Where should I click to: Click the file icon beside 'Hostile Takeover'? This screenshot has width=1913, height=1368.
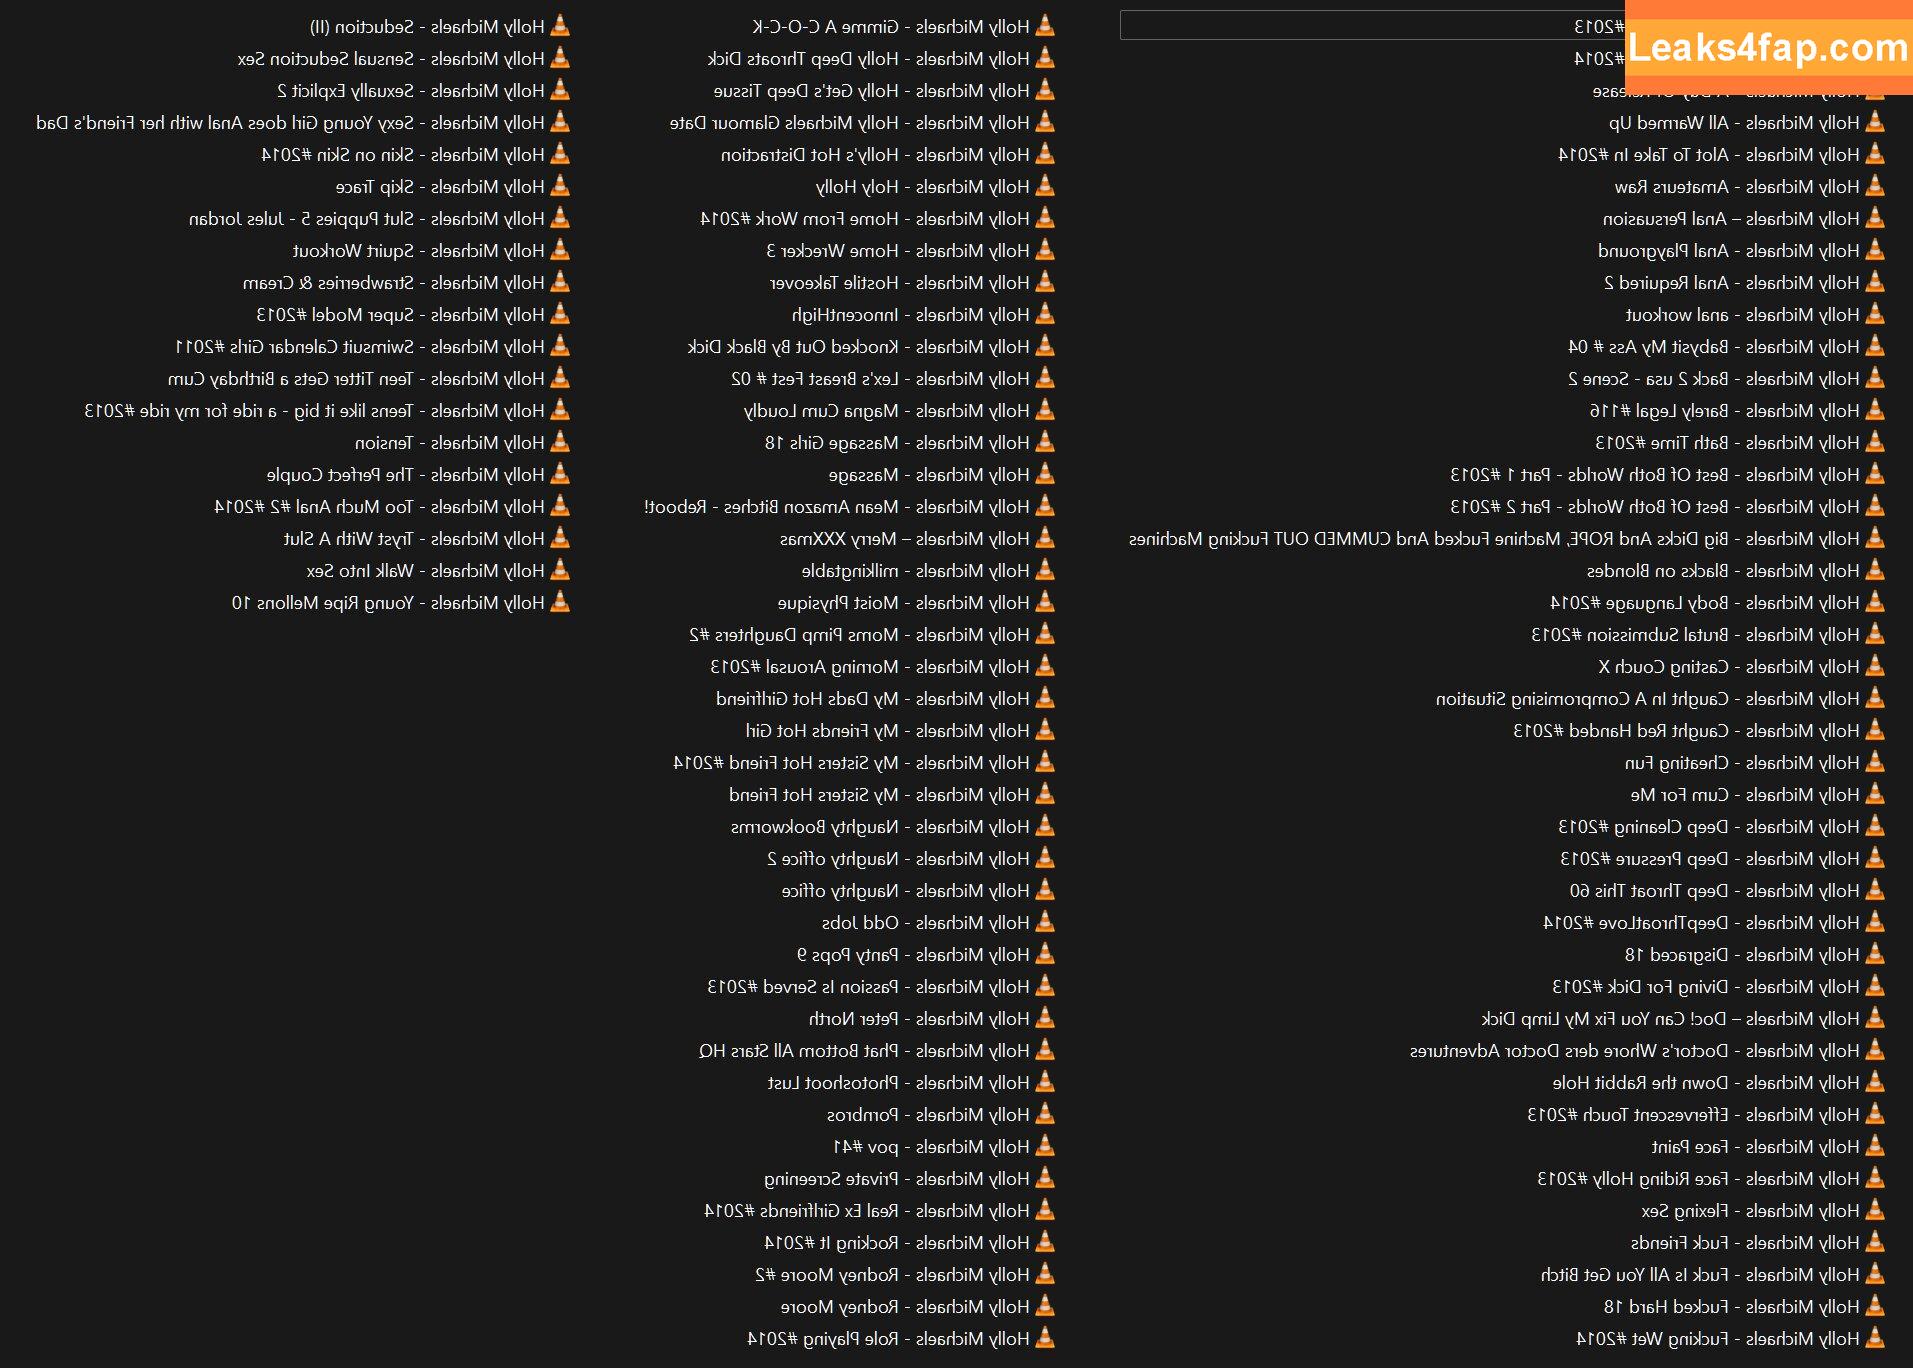tap(1045, 282)
